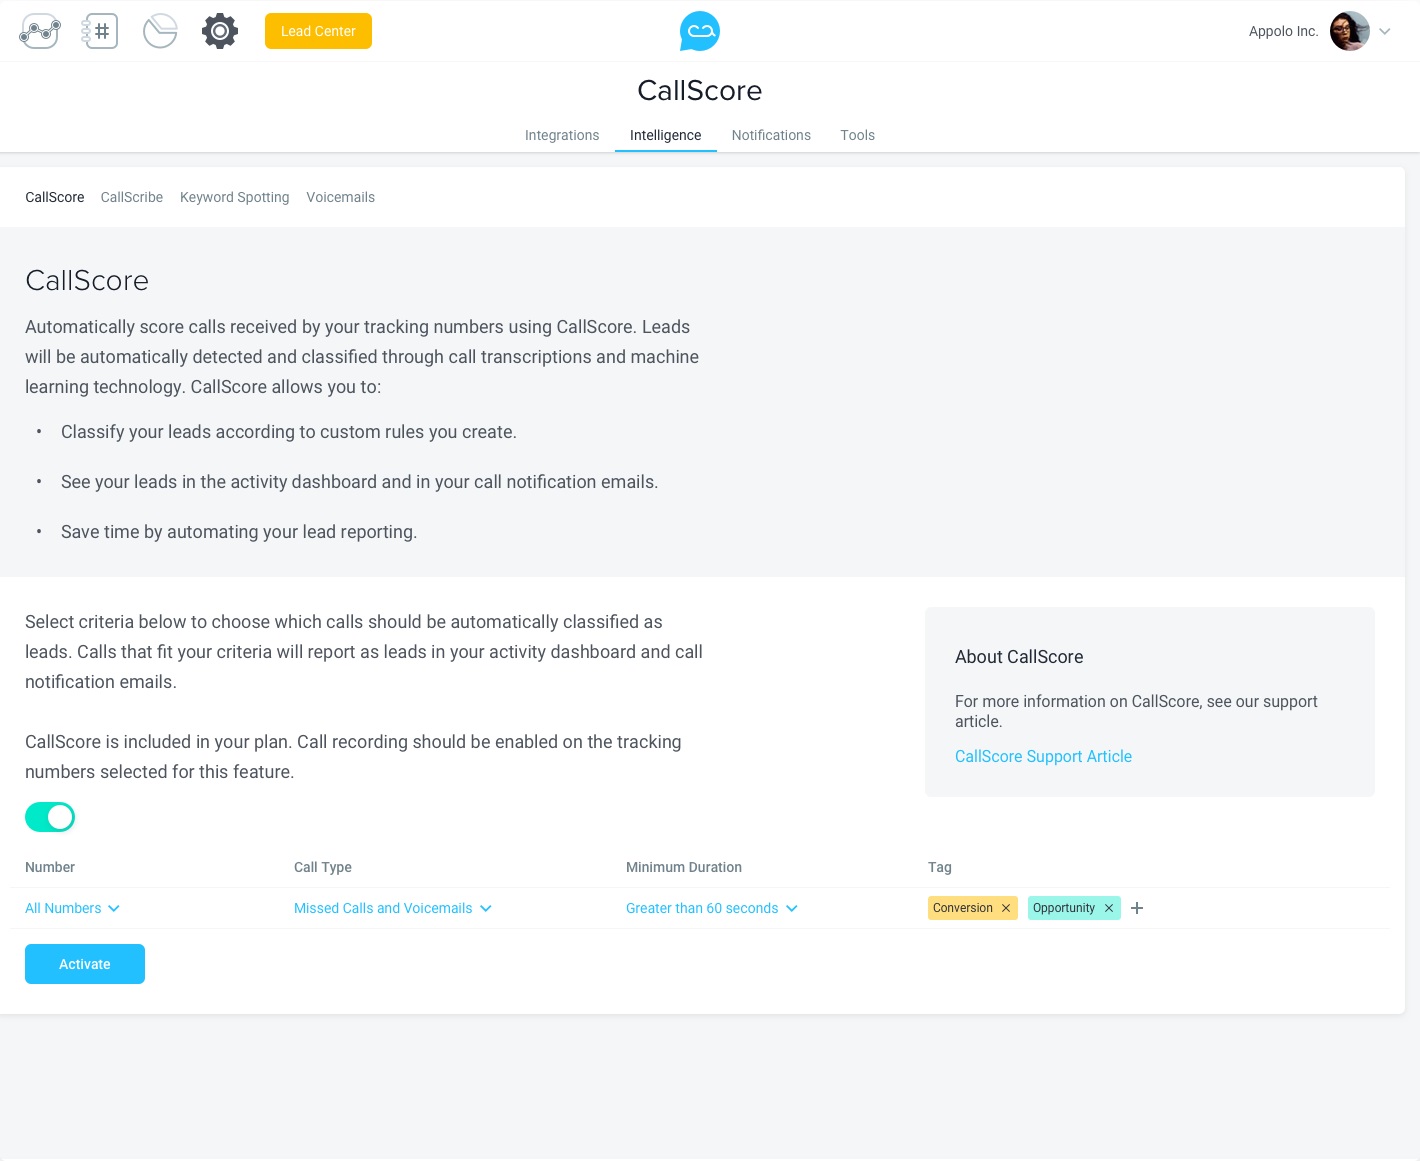Remove the Opportunity tag

pos(1108,908)
